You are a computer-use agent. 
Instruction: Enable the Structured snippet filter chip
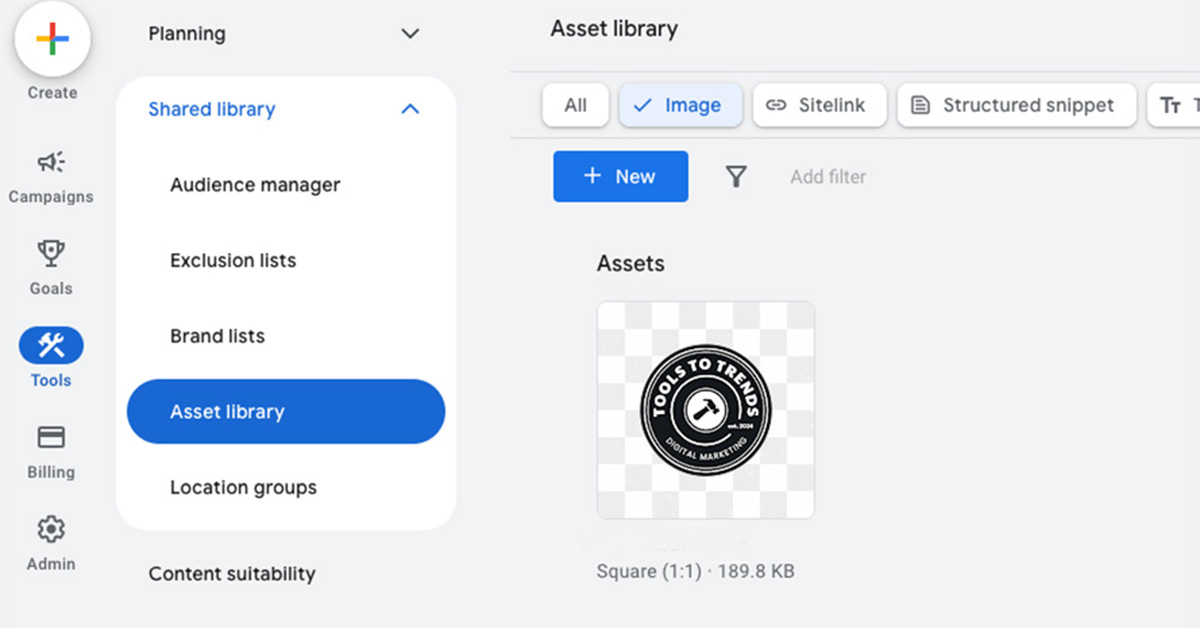(1017, 105)
